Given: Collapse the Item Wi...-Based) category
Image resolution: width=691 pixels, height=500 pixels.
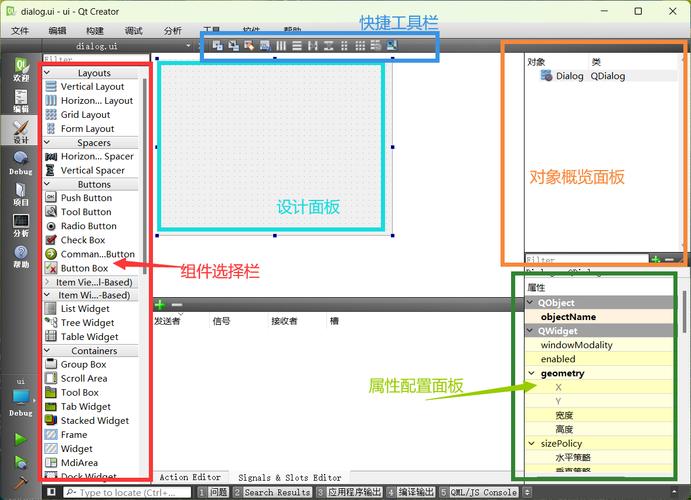Looking at the screenshot, I should [x=48, y=295].
